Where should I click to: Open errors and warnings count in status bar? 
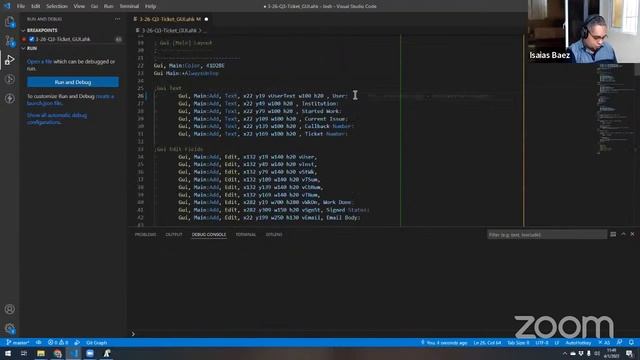tap(58, 342)
